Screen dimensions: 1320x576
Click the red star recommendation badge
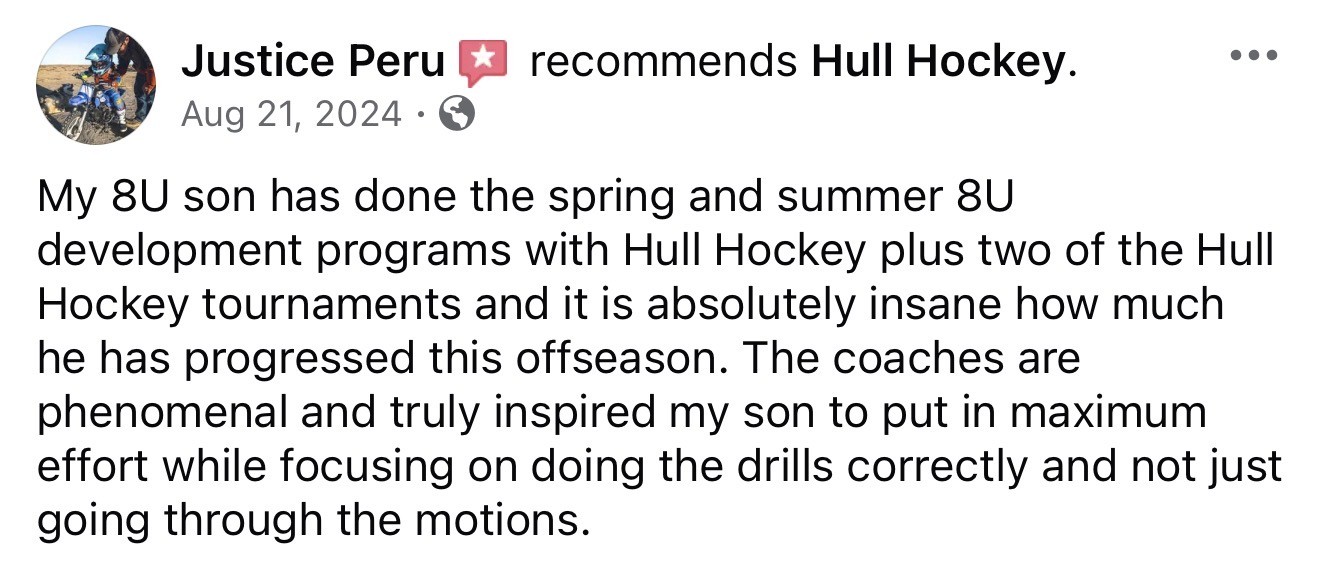pyautogui.click(x=484, y=63)
